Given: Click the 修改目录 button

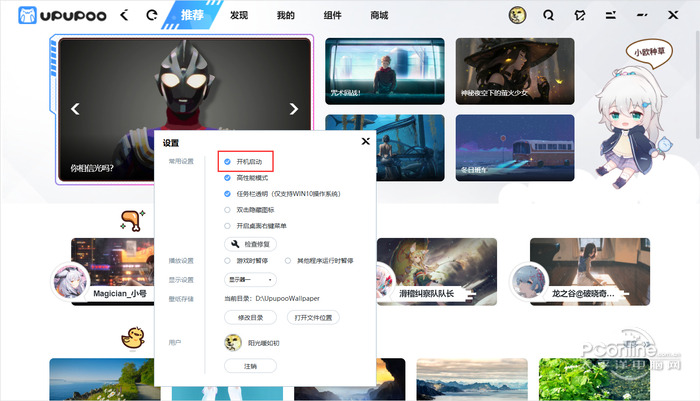Looking at the screenshot, I should (x=250, y=317).
